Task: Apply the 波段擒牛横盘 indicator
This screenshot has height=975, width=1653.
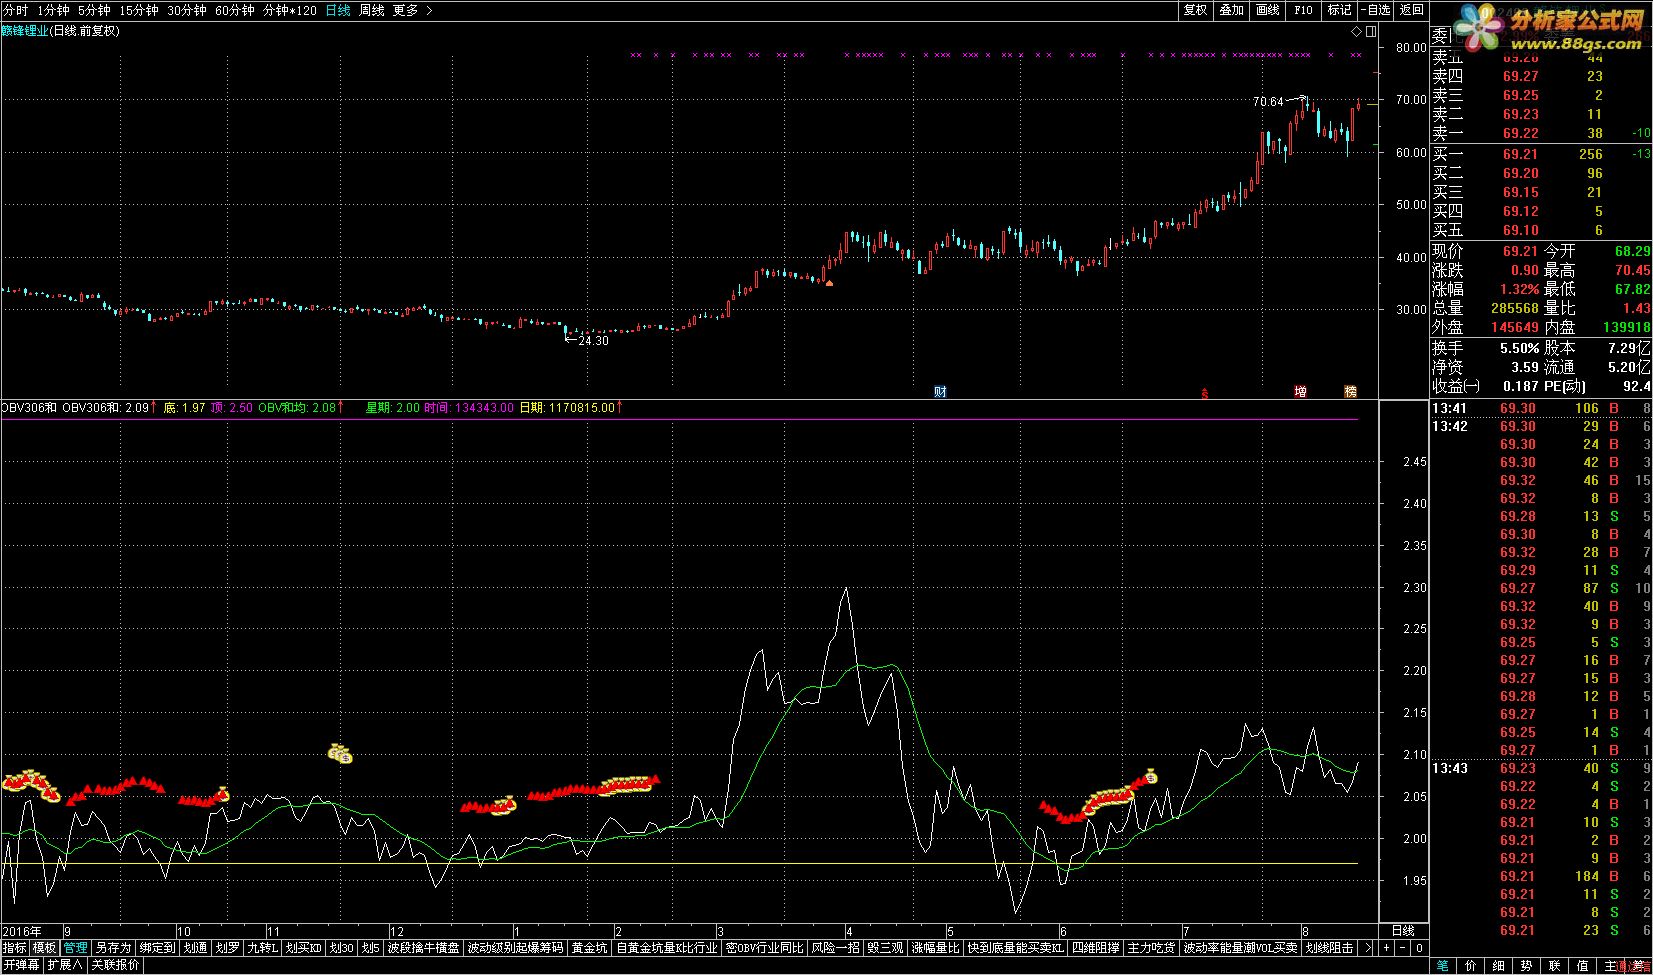Action: pos(424,948)
